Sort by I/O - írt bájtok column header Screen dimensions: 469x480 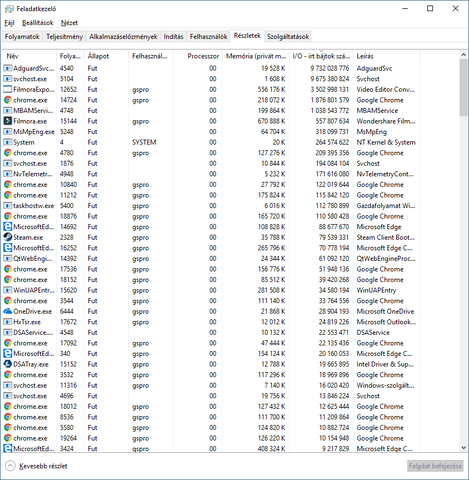pos(321,56)
